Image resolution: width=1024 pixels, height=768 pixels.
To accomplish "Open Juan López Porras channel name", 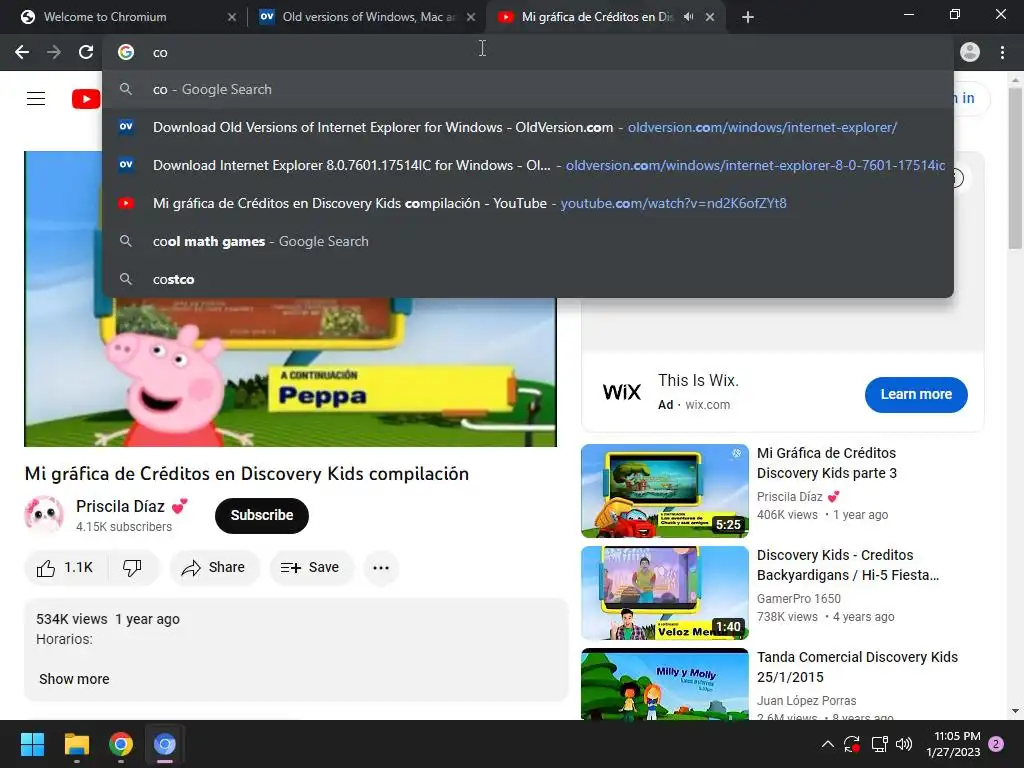I will point(807,701).
